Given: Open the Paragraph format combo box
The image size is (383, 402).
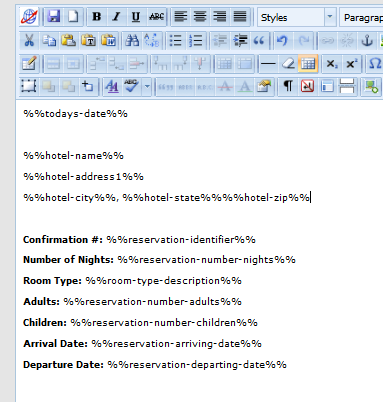Looking at the screenshot, I should [x=361, y=17].
